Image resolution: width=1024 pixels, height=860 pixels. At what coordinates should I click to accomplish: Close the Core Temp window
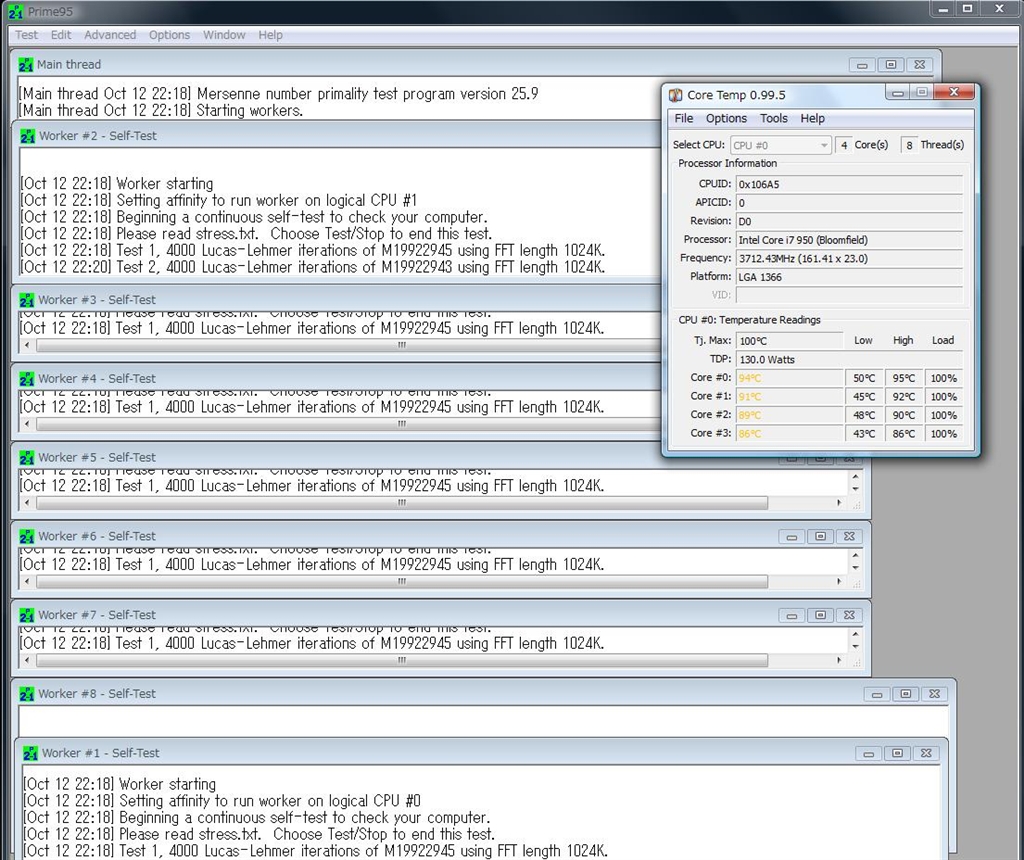[953, 92]
